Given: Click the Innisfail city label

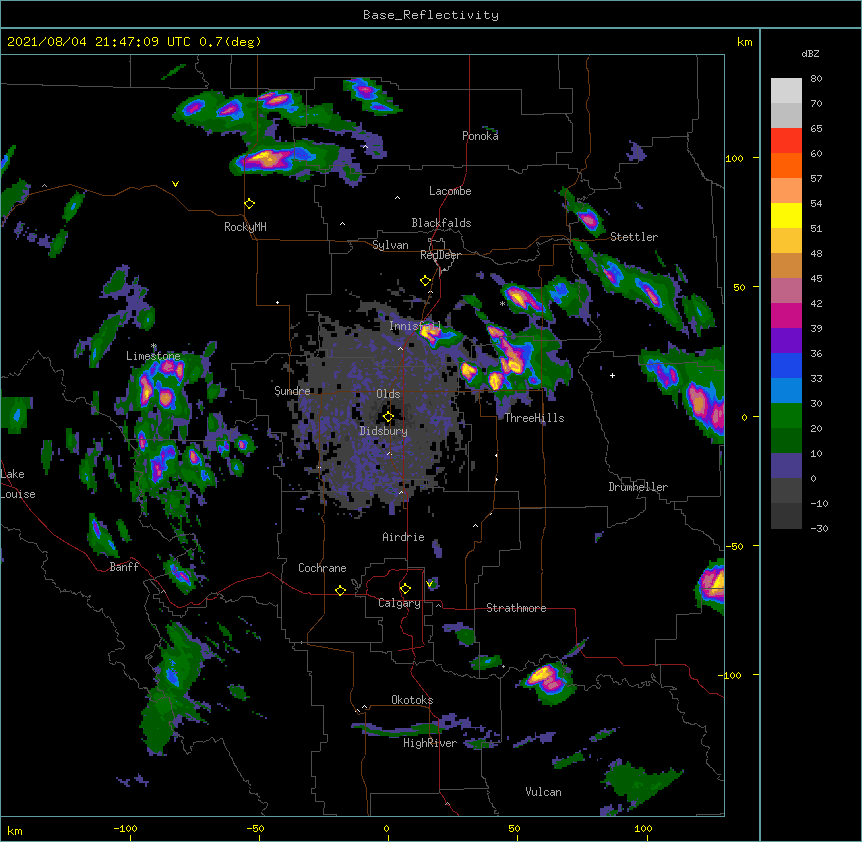Looking at the screenshot, I should click(415, 326).
